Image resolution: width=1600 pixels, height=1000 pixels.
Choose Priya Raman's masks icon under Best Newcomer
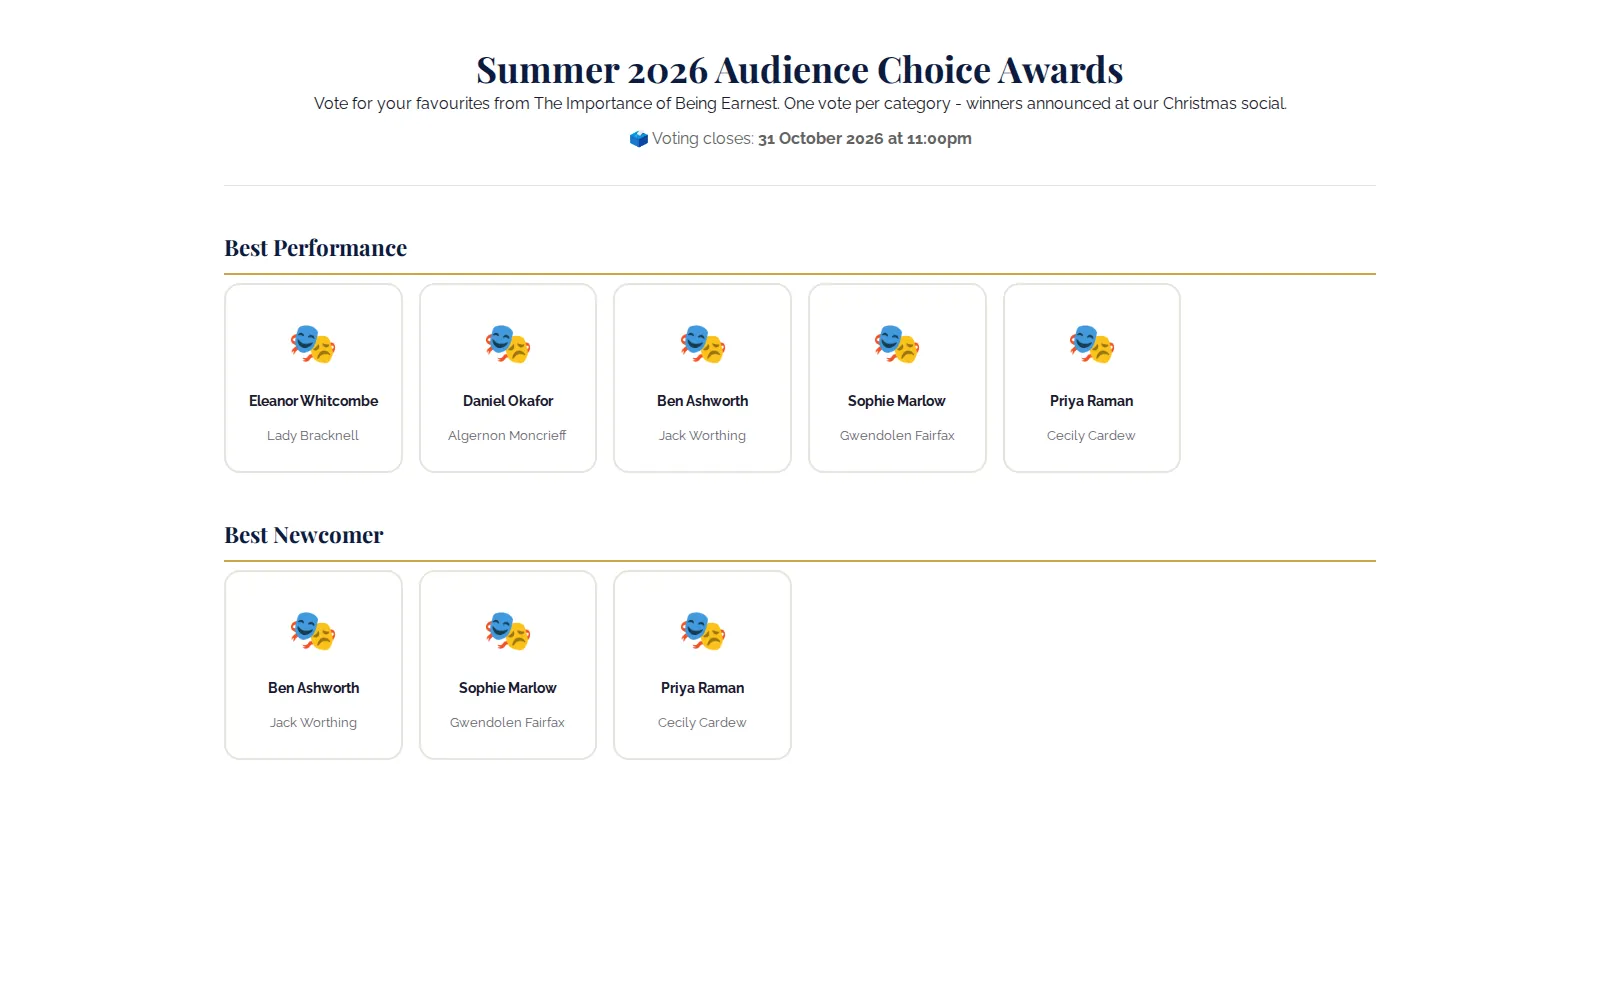coord(703,631)
